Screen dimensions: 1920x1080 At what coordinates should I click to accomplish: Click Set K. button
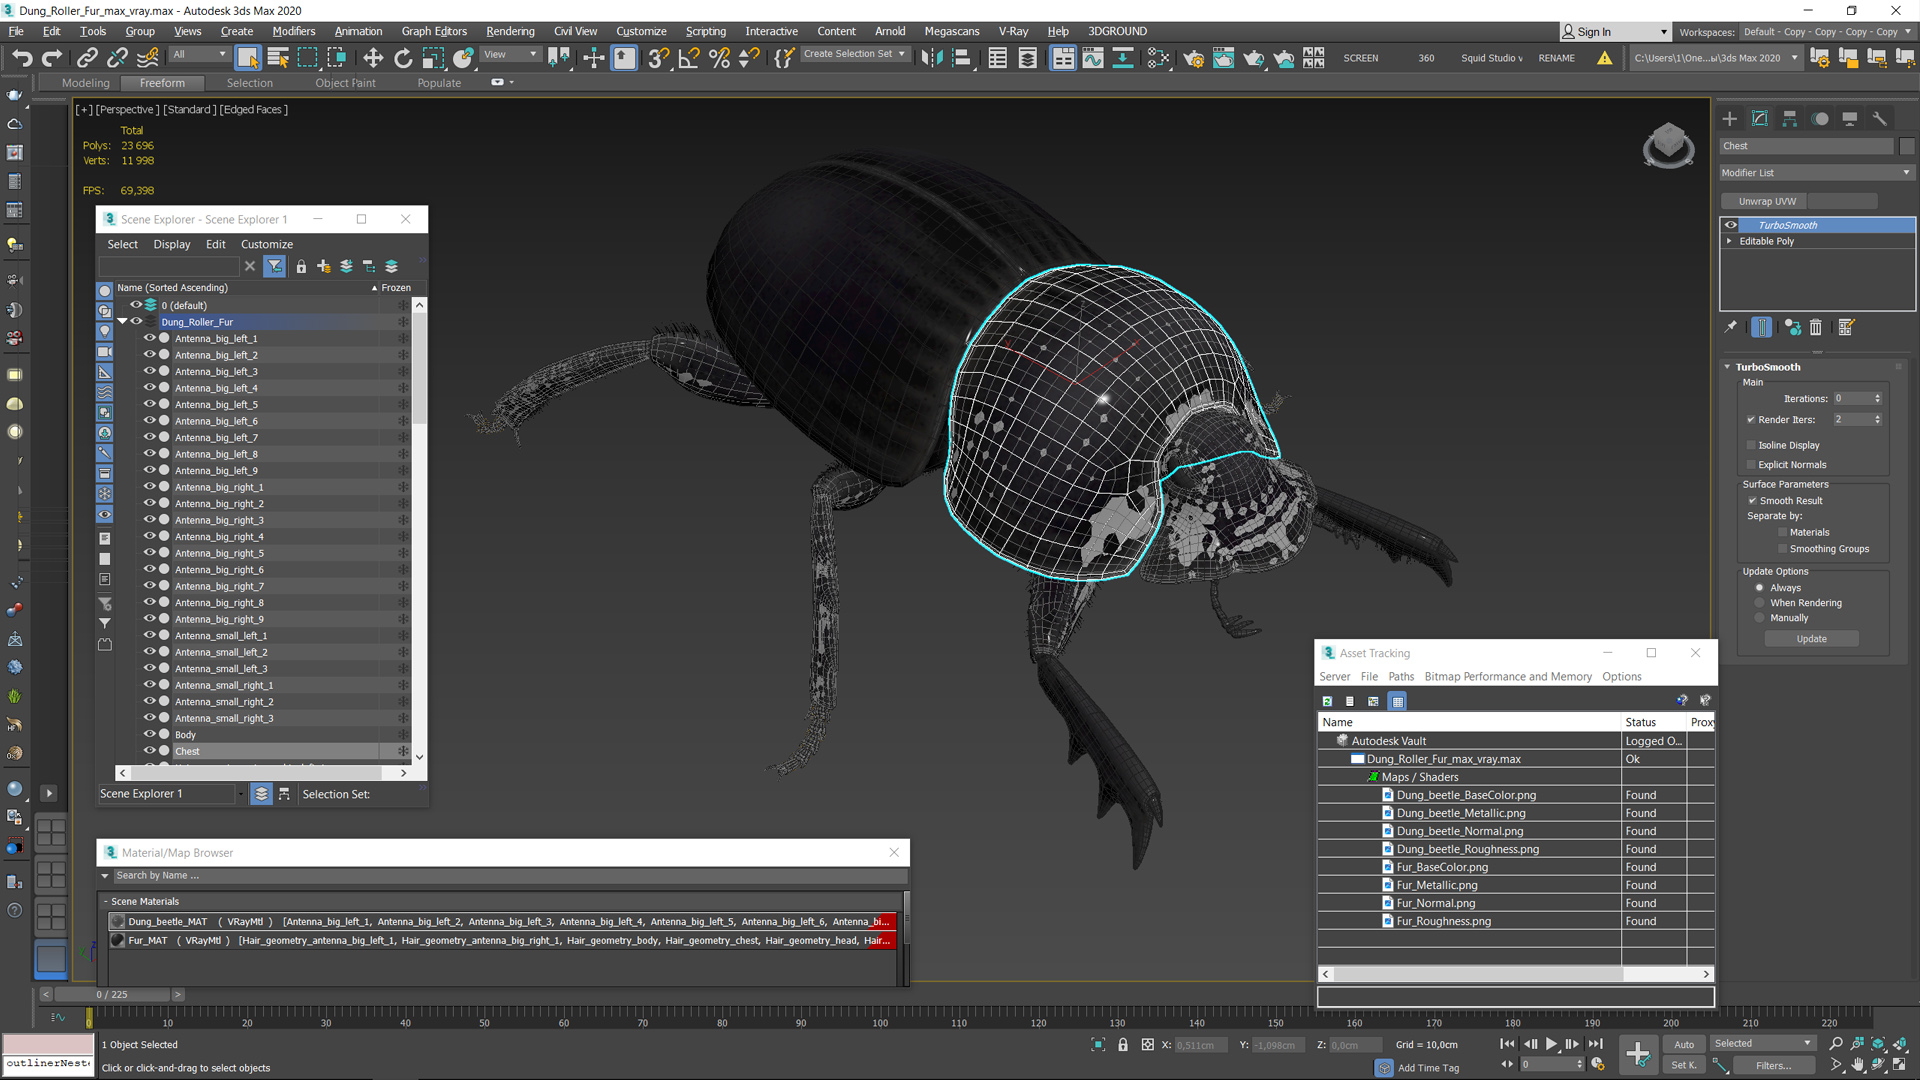pos(1684,1065)
